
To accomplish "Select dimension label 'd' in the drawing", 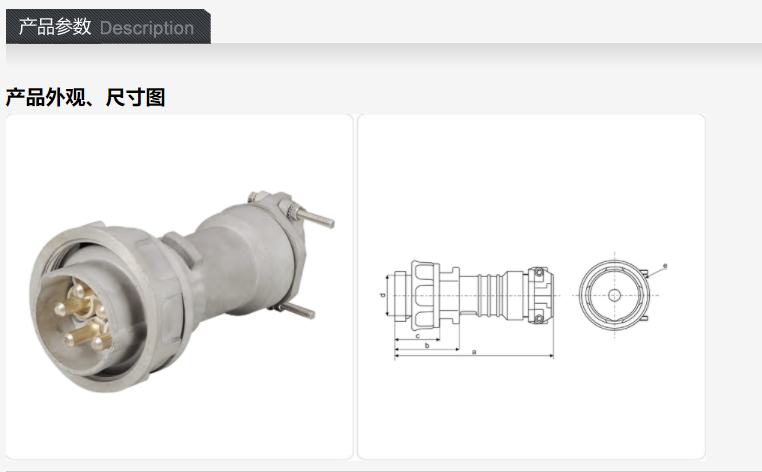I will pyautogui.click(x=382, y=295).
